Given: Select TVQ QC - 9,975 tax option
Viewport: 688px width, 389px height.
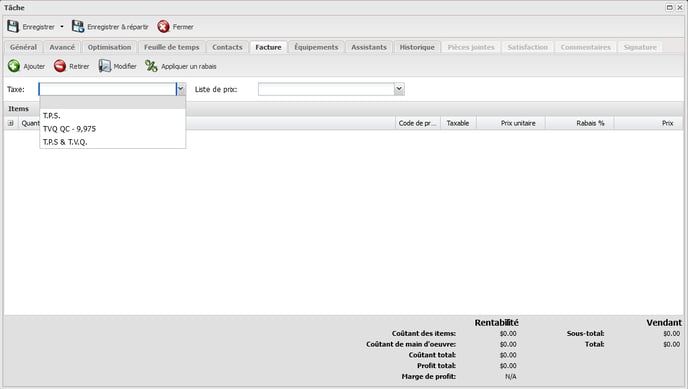Looking at the screenshot, I should tap(113, 128).
